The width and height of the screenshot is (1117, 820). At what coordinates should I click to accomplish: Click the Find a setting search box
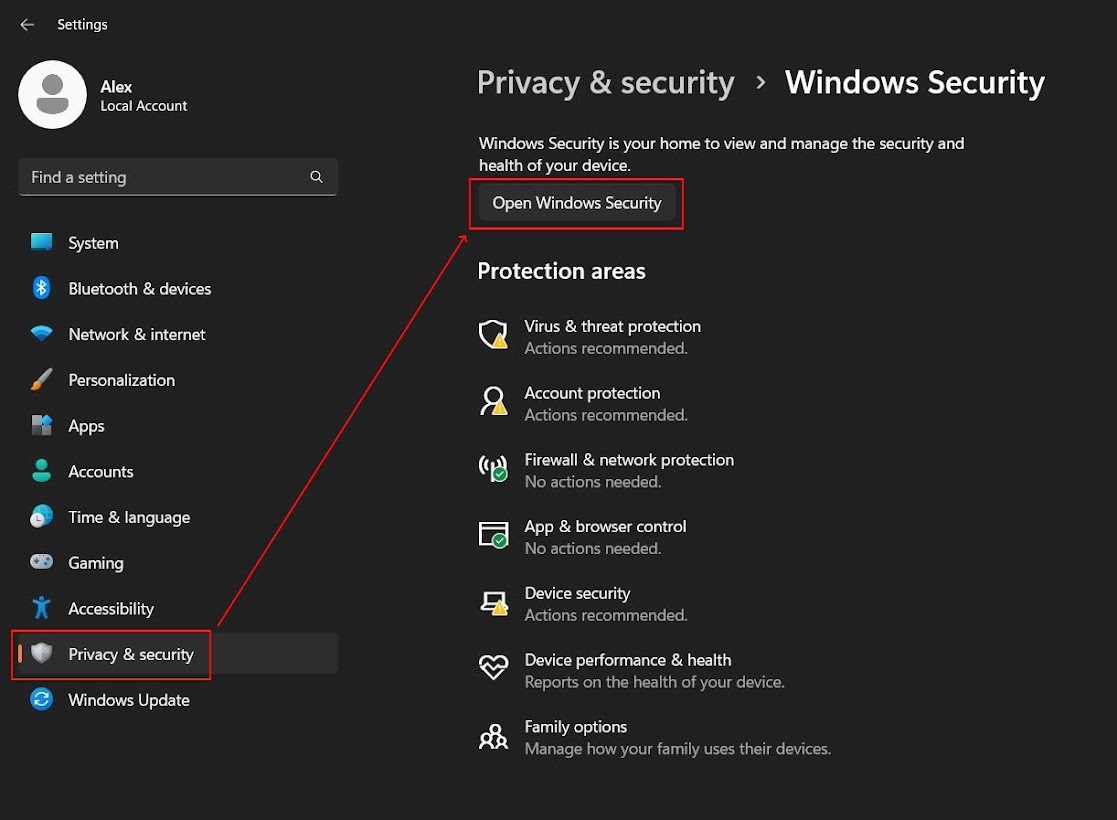click(165, 177)
